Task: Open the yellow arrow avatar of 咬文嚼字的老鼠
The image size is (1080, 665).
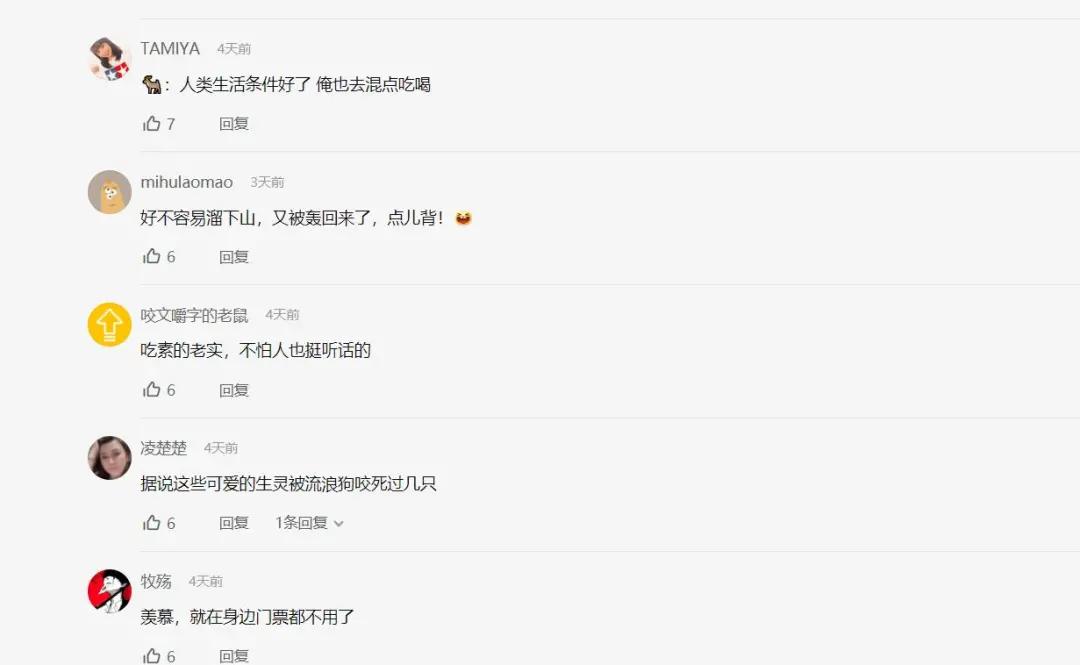Action: (x=110, y=325)
